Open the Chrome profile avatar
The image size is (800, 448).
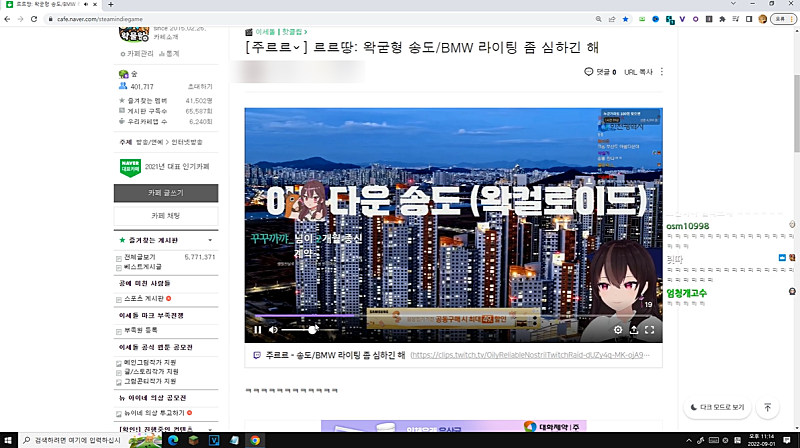762,19
